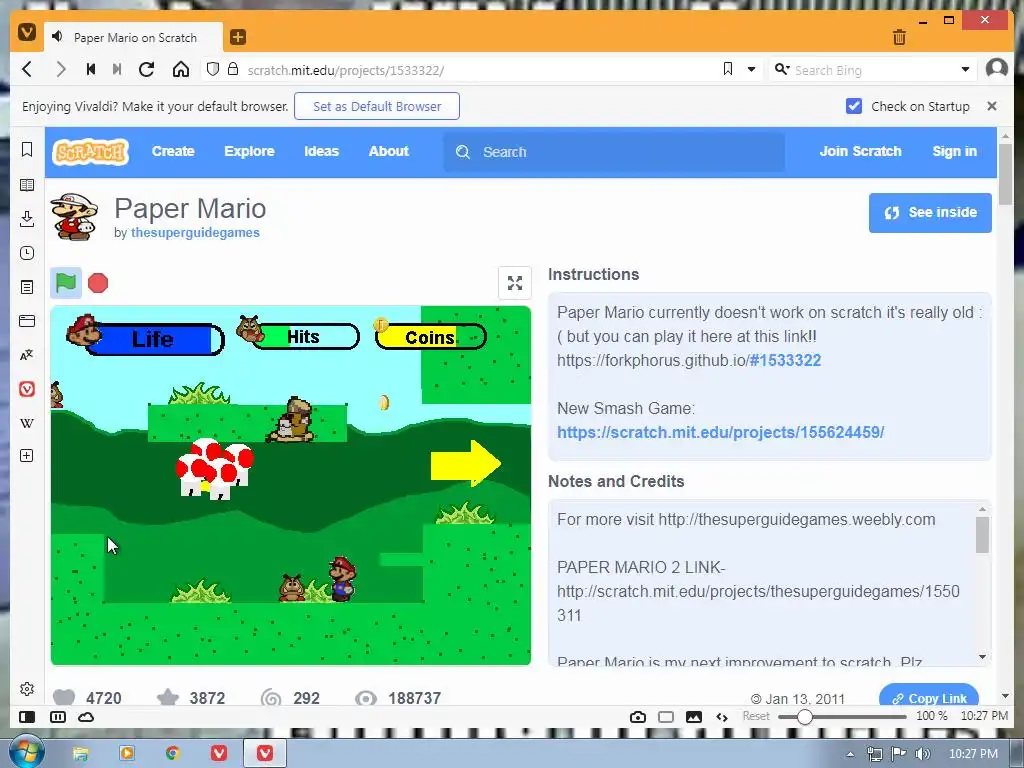
Task: Open the Vivaldi main menu logo
Action: 27,31
